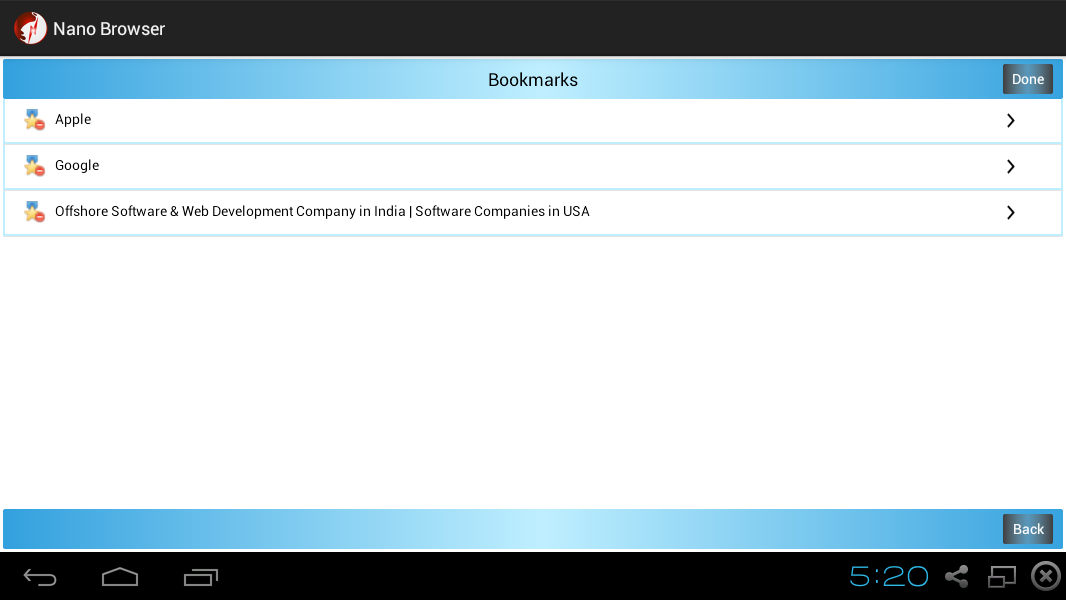Tap the Nano Browser logo icon
Screen dimensions: 1066x600
point(30,29)
